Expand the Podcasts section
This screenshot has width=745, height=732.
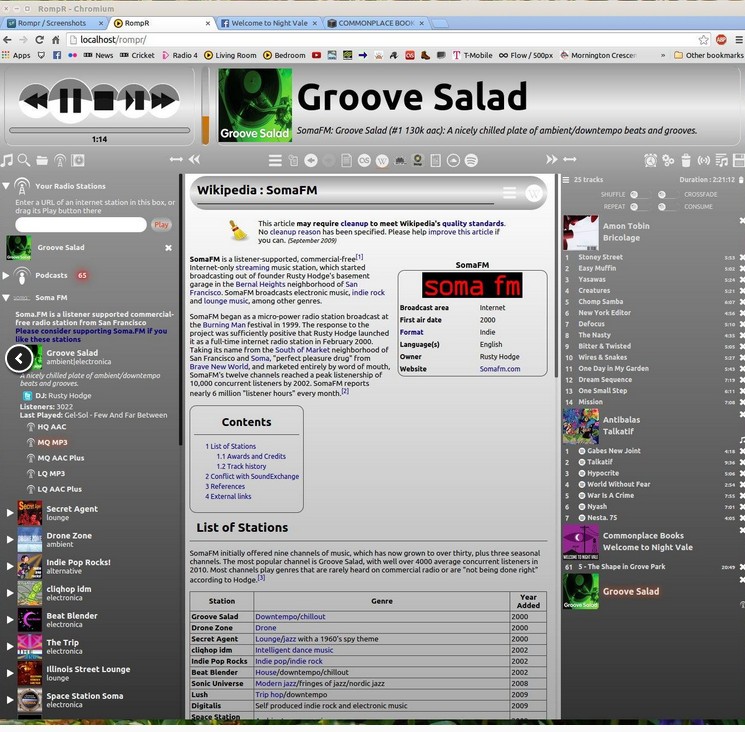click(7, 275)
